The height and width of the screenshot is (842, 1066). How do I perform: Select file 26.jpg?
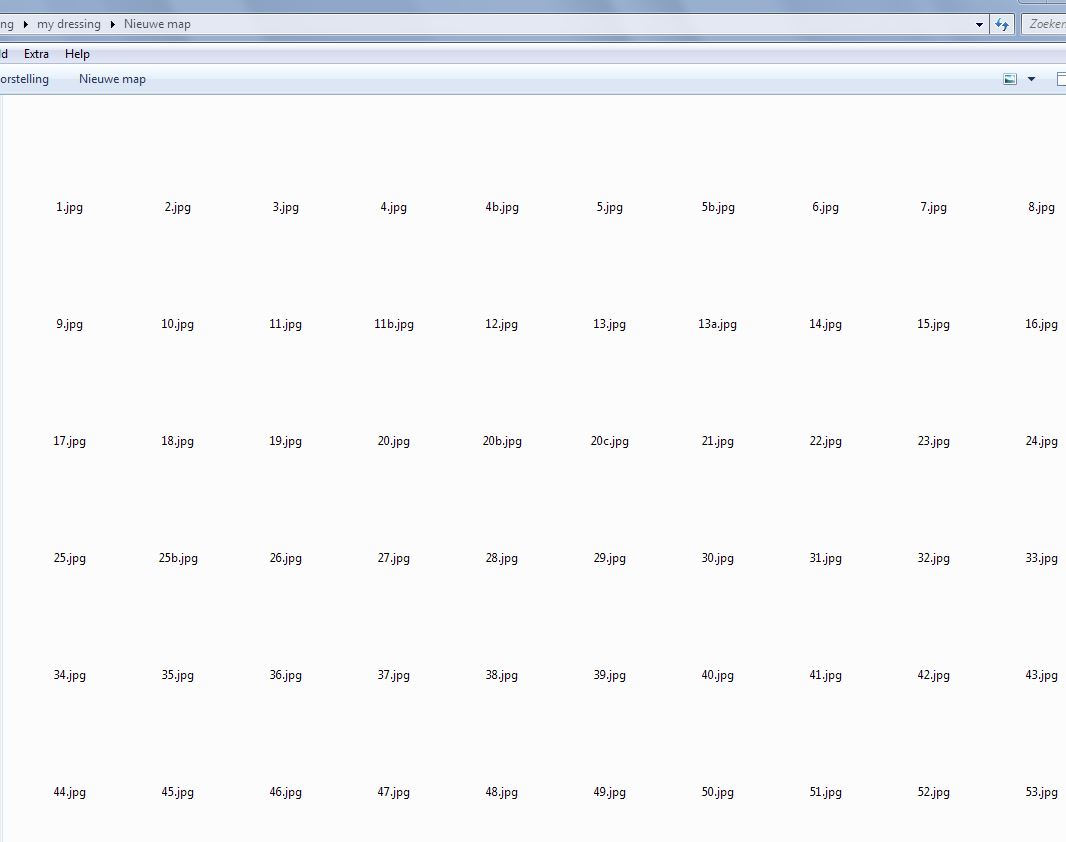point(286,558)
